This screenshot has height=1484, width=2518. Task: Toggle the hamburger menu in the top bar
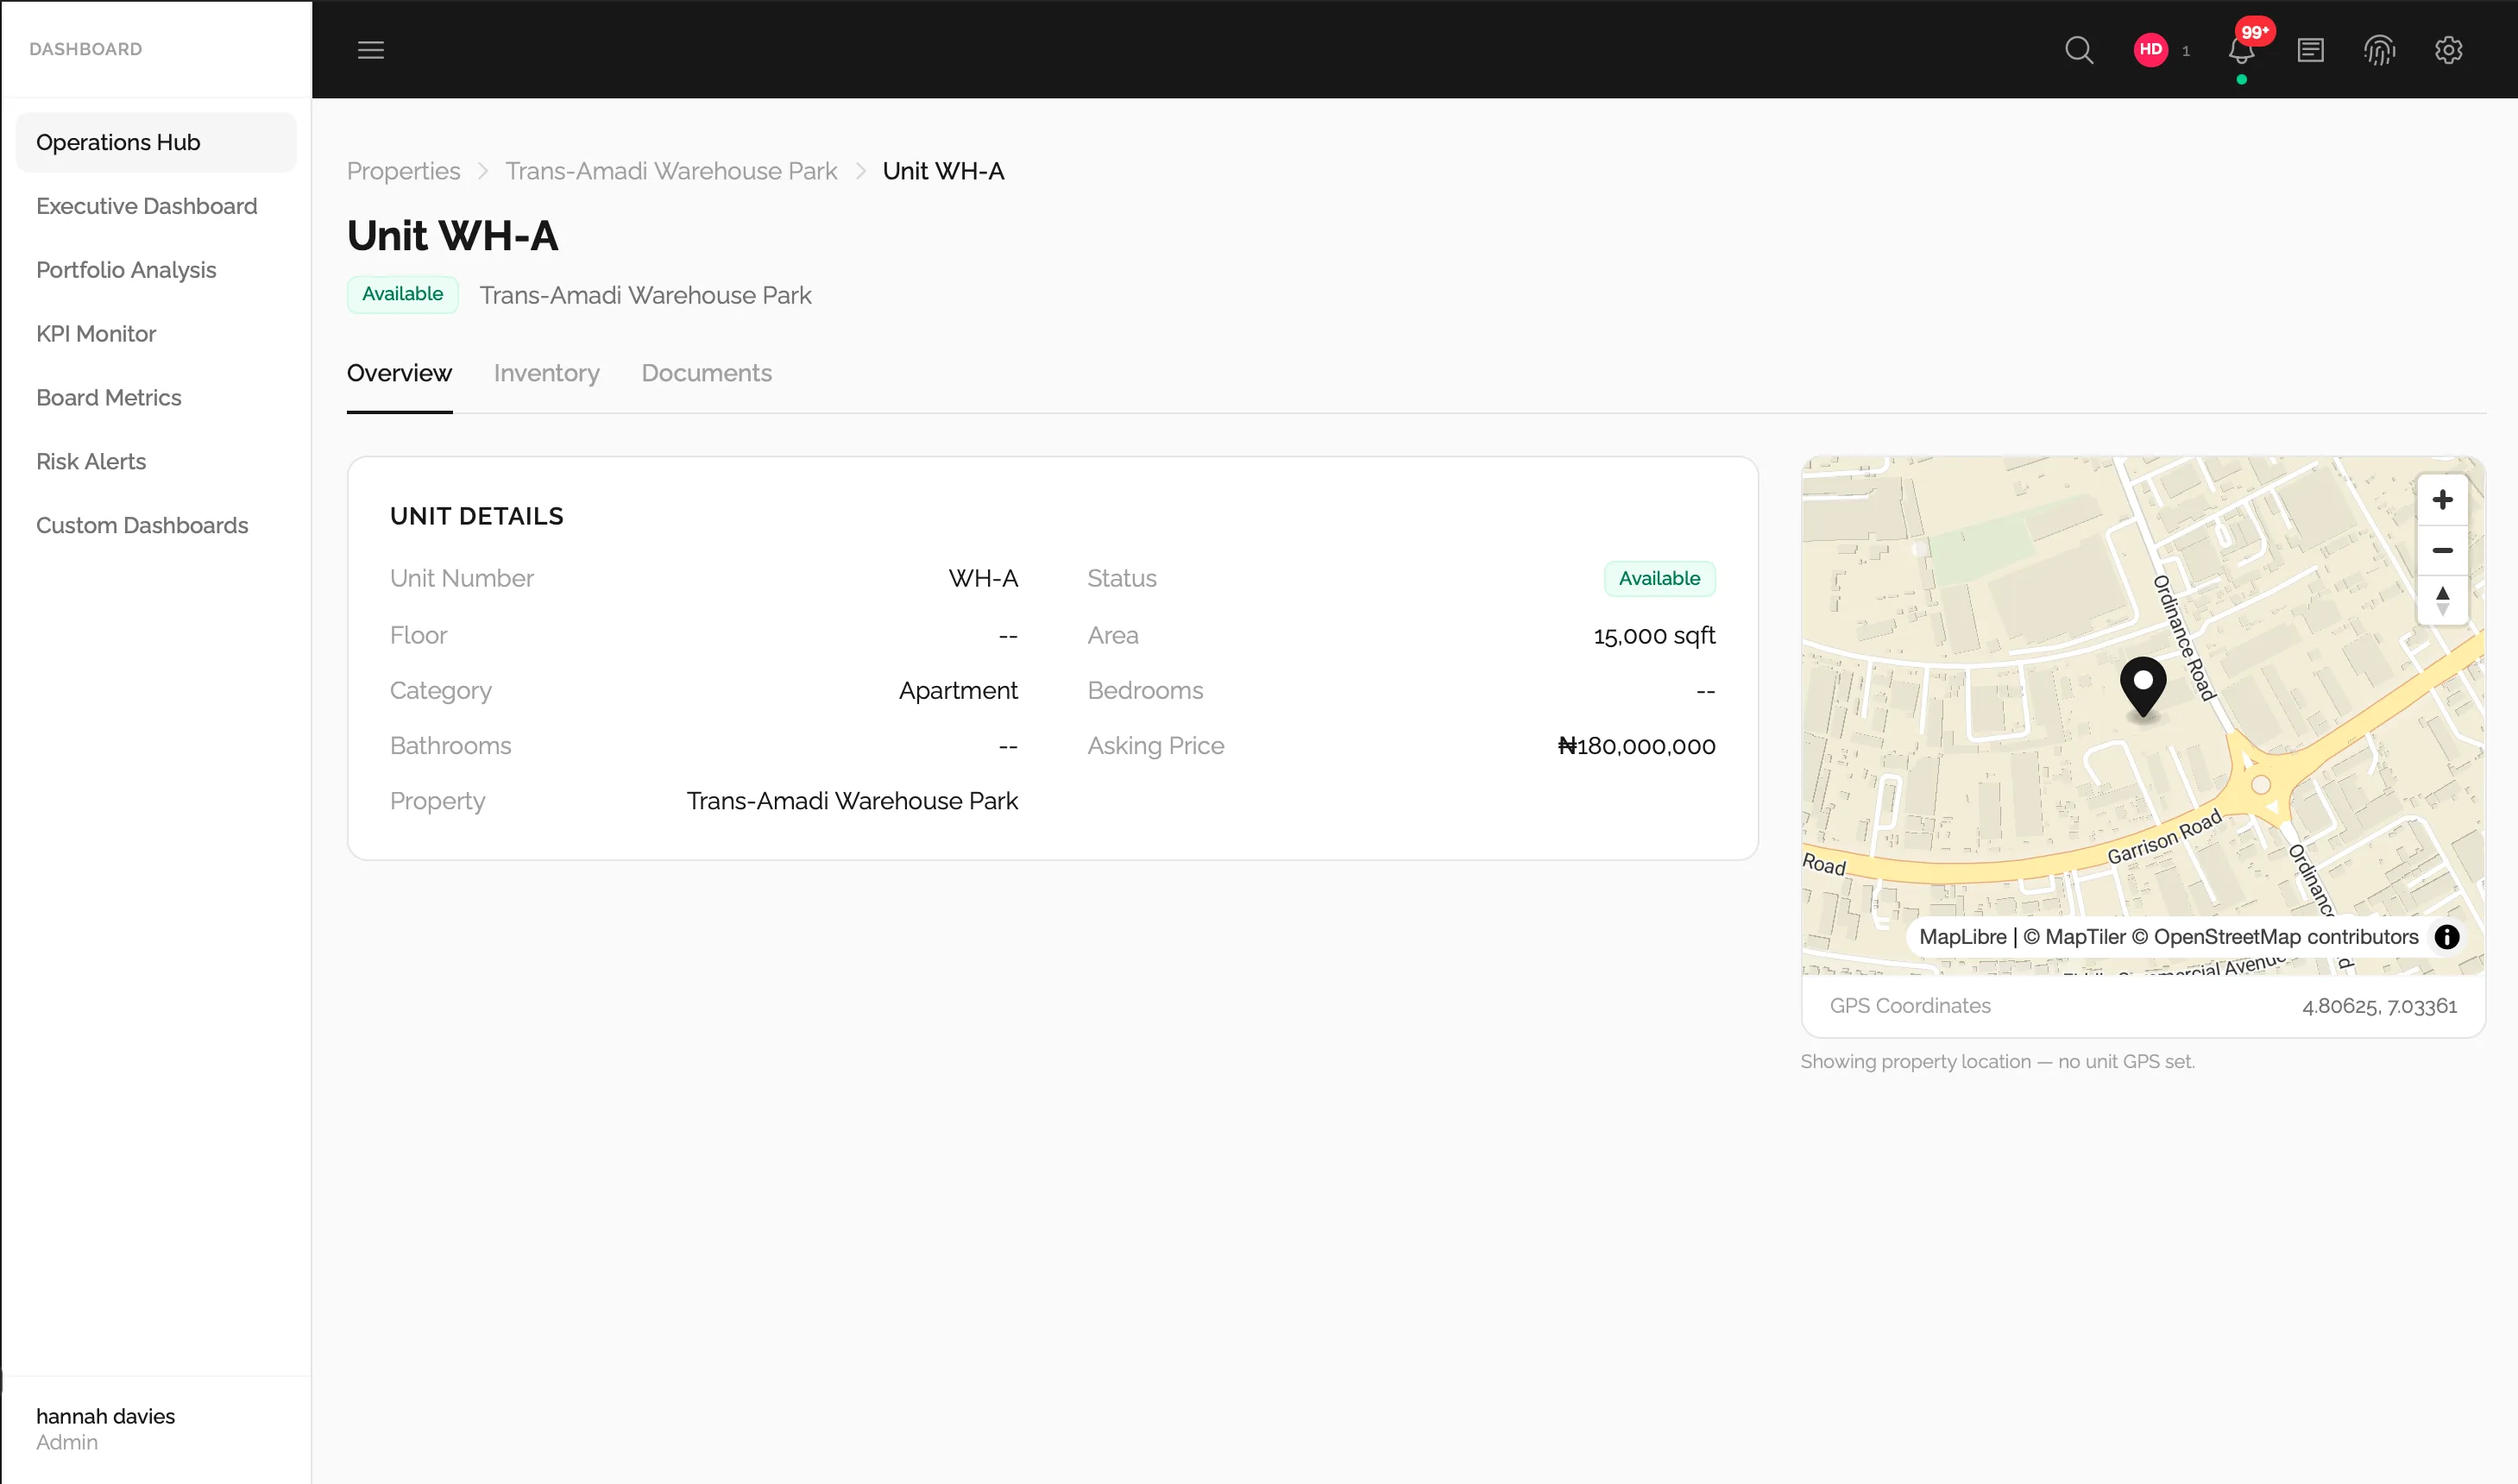point(371,50)
